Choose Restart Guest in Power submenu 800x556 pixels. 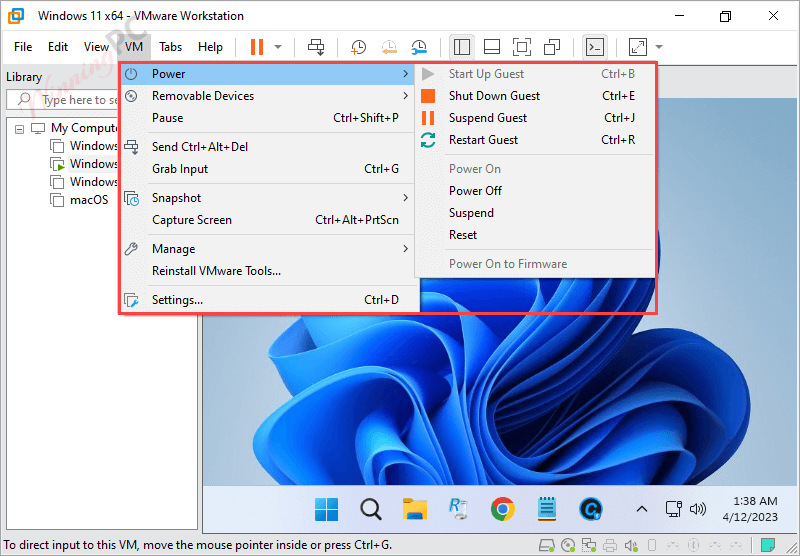click(x=535, y=140)
